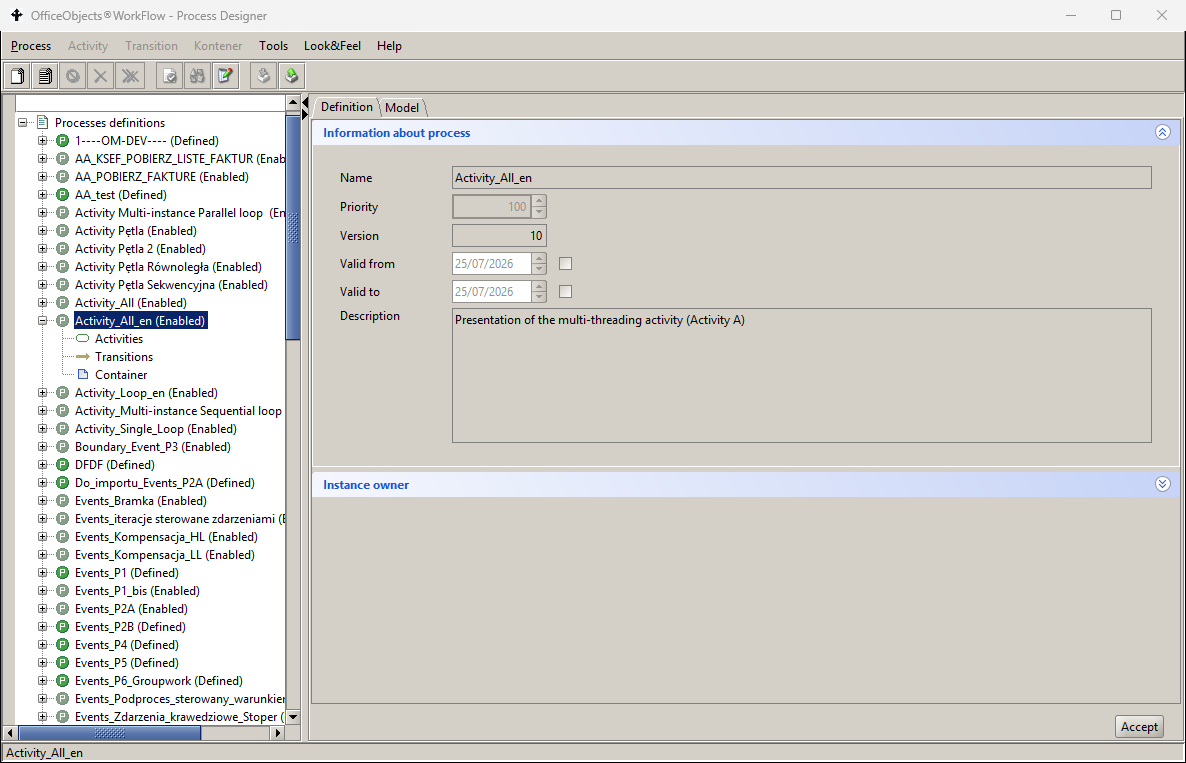
Task: Click in the Version field
Action: (x=499, y=235)
